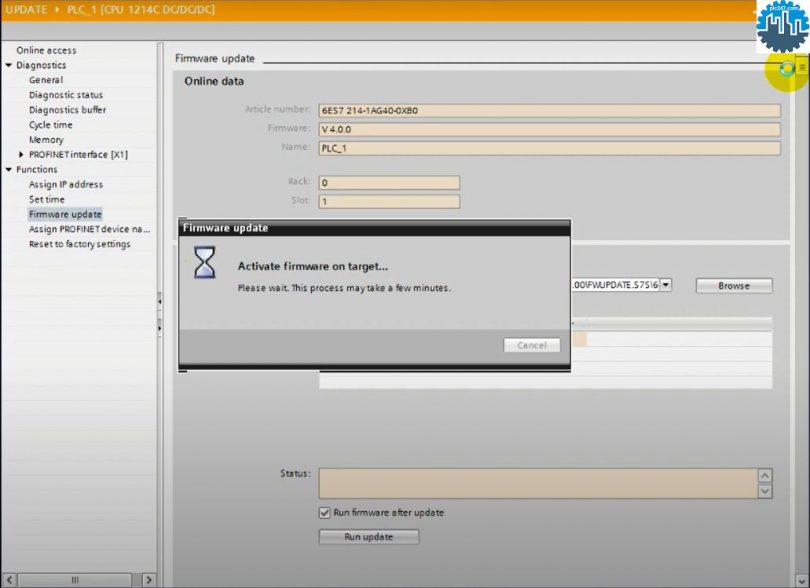This screenshot has width=810, height=588.
Task: Click the left splitter collapse arrow
Action: click(160, 301)
